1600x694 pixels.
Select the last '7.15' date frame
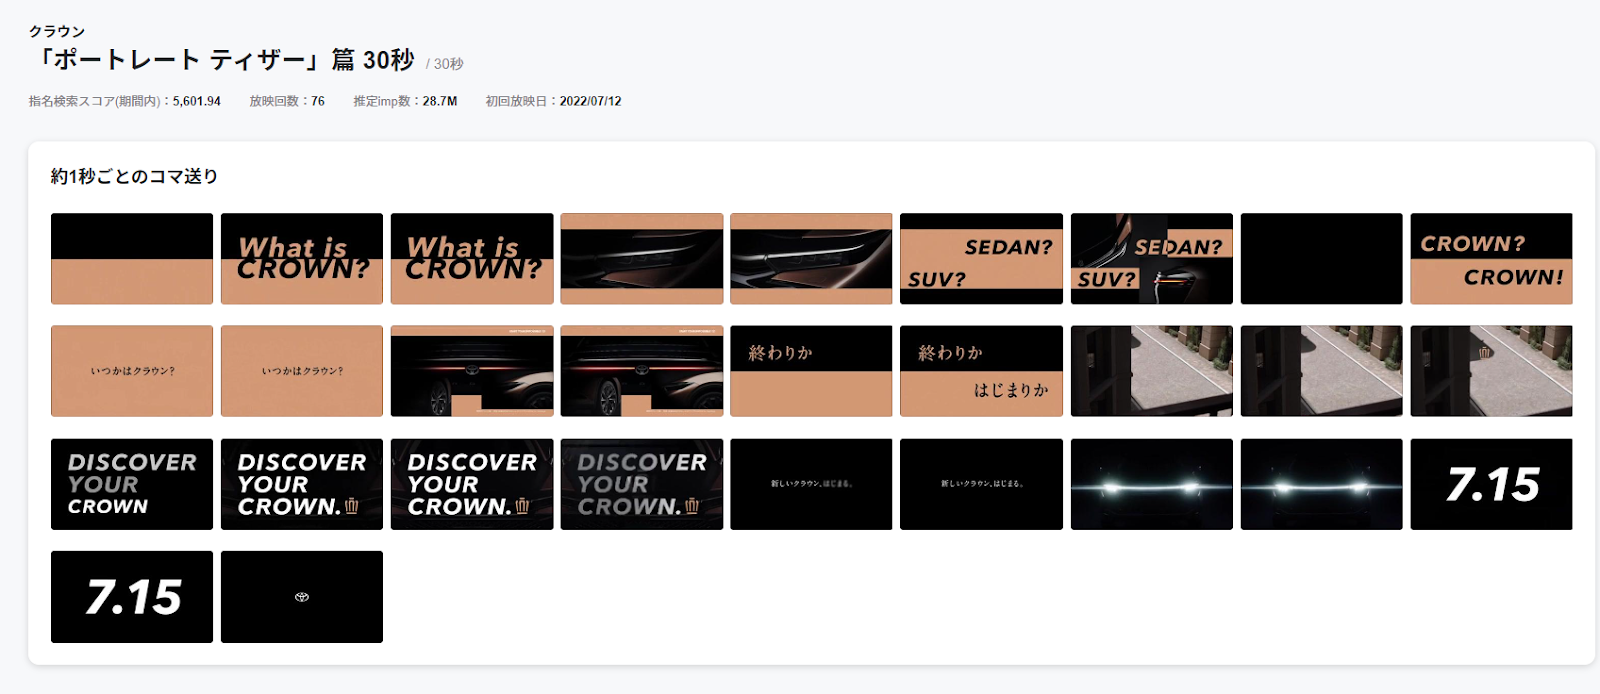click(x=132, y=597)
